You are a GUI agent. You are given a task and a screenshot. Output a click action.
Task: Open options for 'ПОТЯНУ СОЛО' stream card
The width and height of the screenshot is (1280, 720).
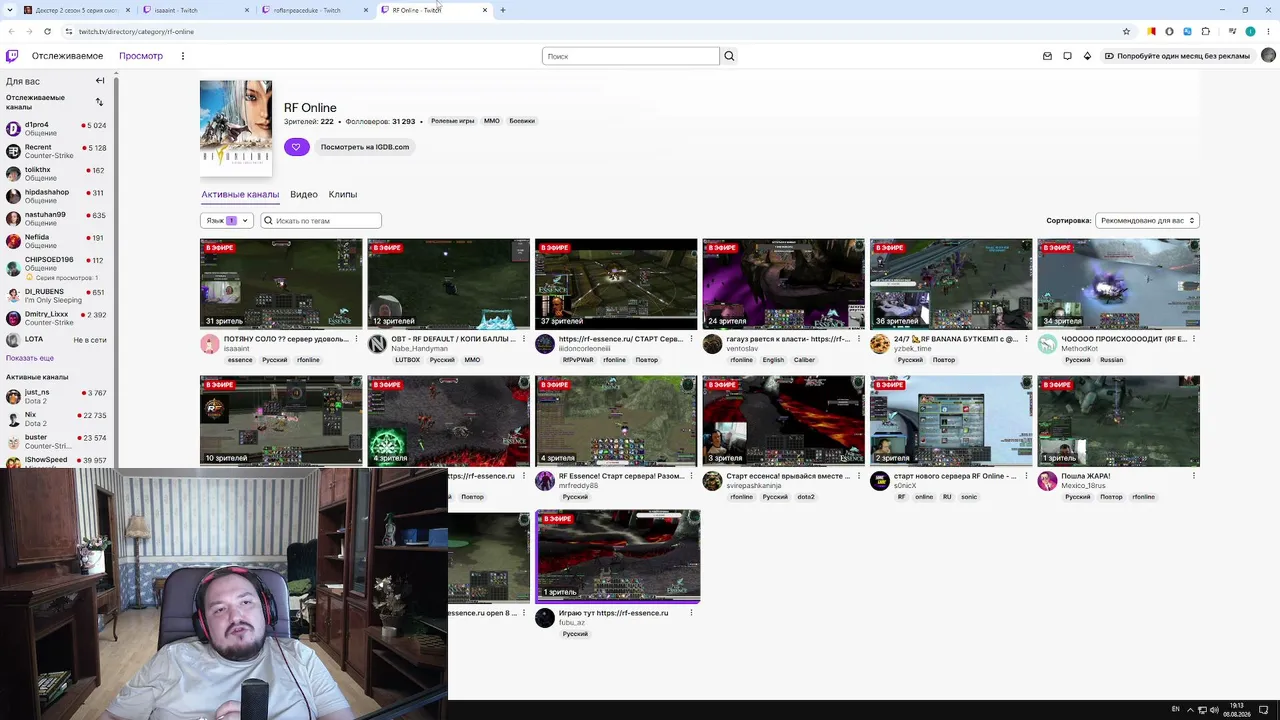(356, 339)
